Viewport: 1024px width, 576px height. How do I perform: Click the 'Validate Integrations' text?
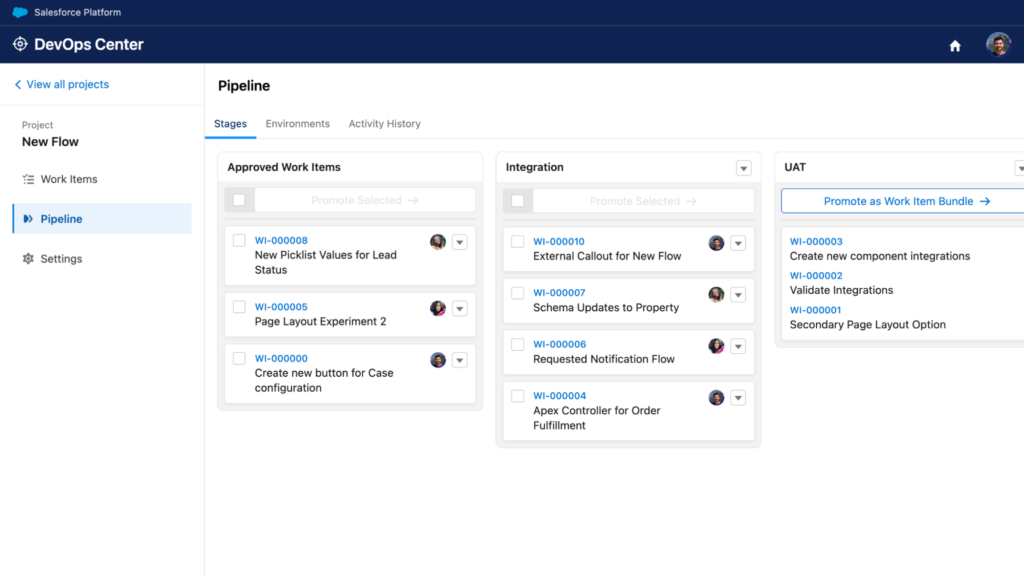point(841,291)
